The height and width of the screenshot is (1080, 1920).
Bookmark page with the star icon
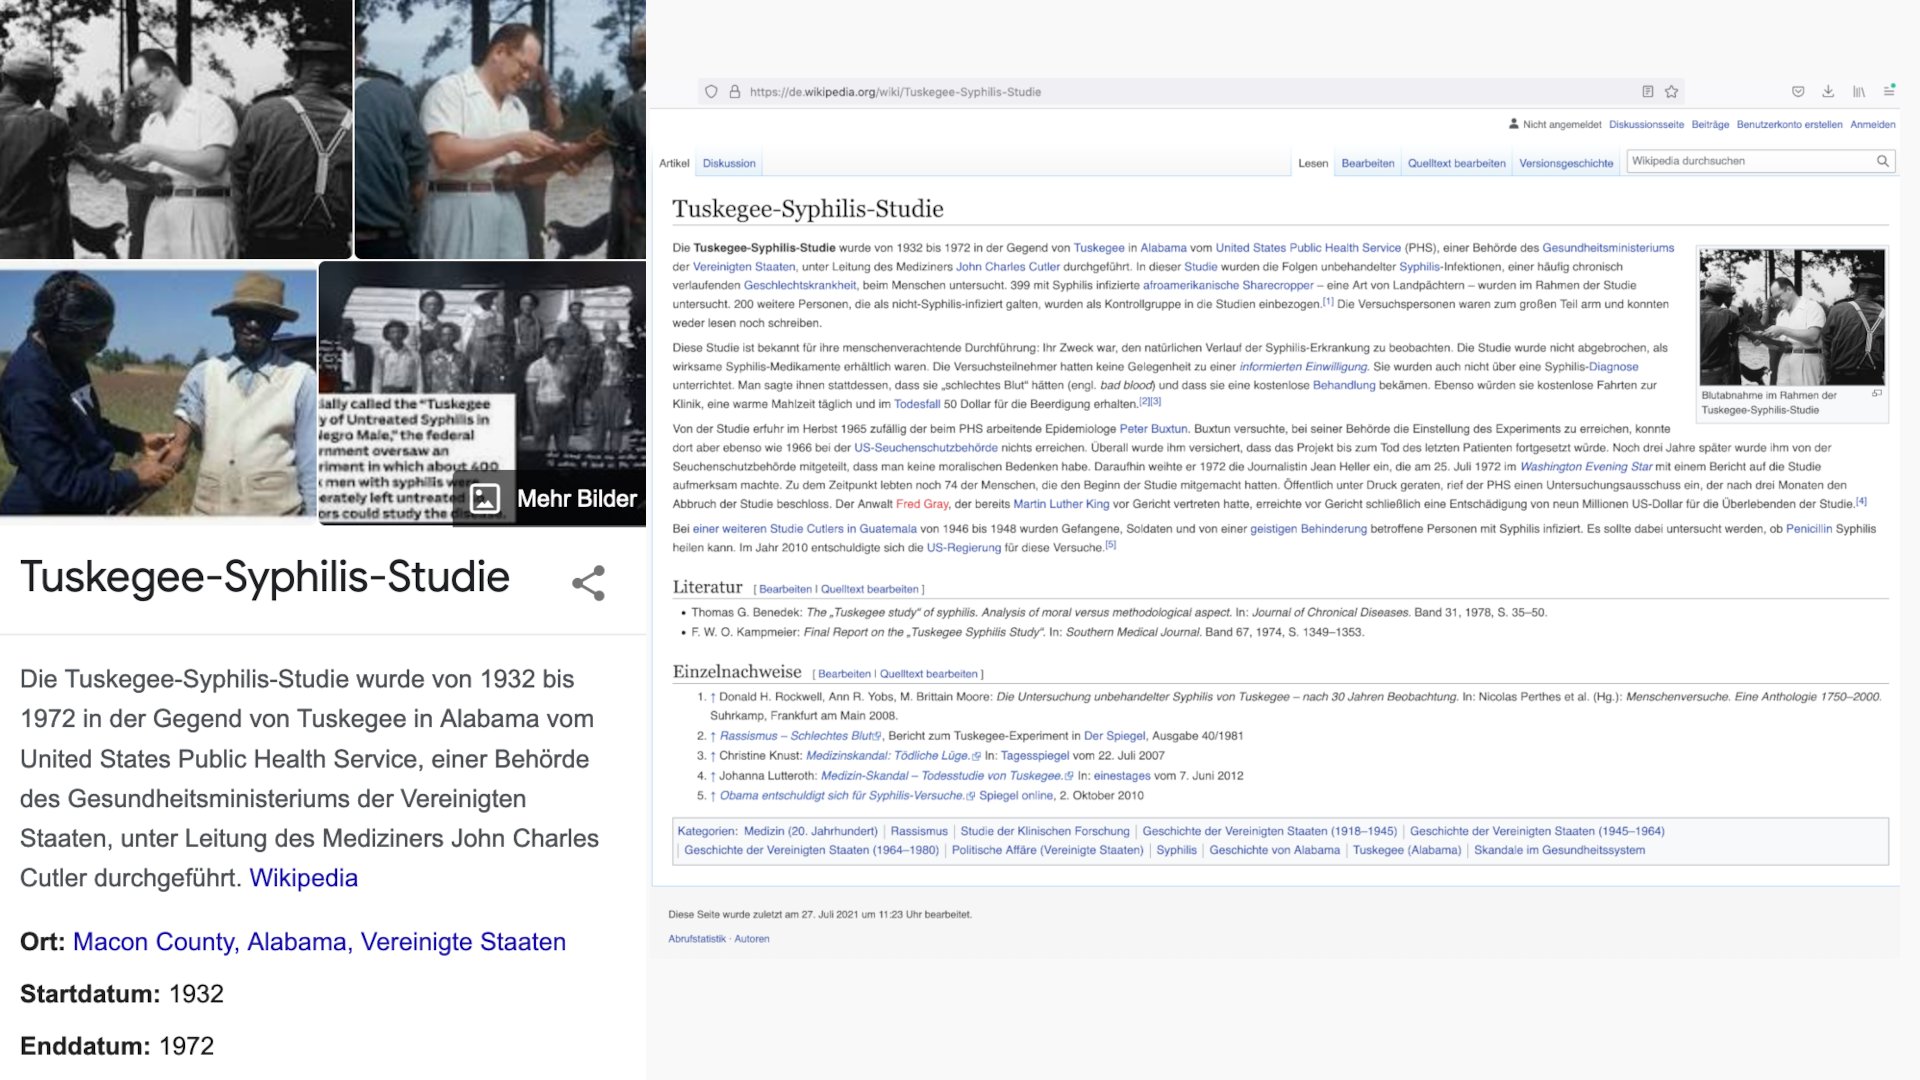click(1671, 92)
